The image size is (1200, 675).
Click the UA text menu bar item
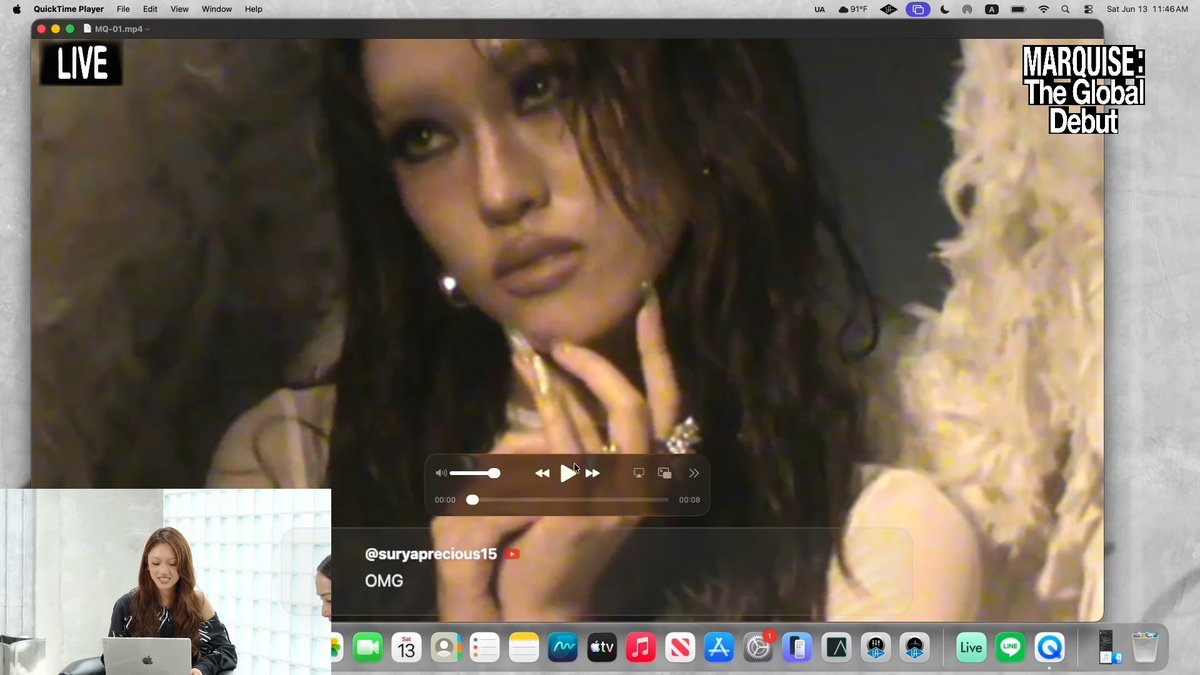(x=820, y=9)
